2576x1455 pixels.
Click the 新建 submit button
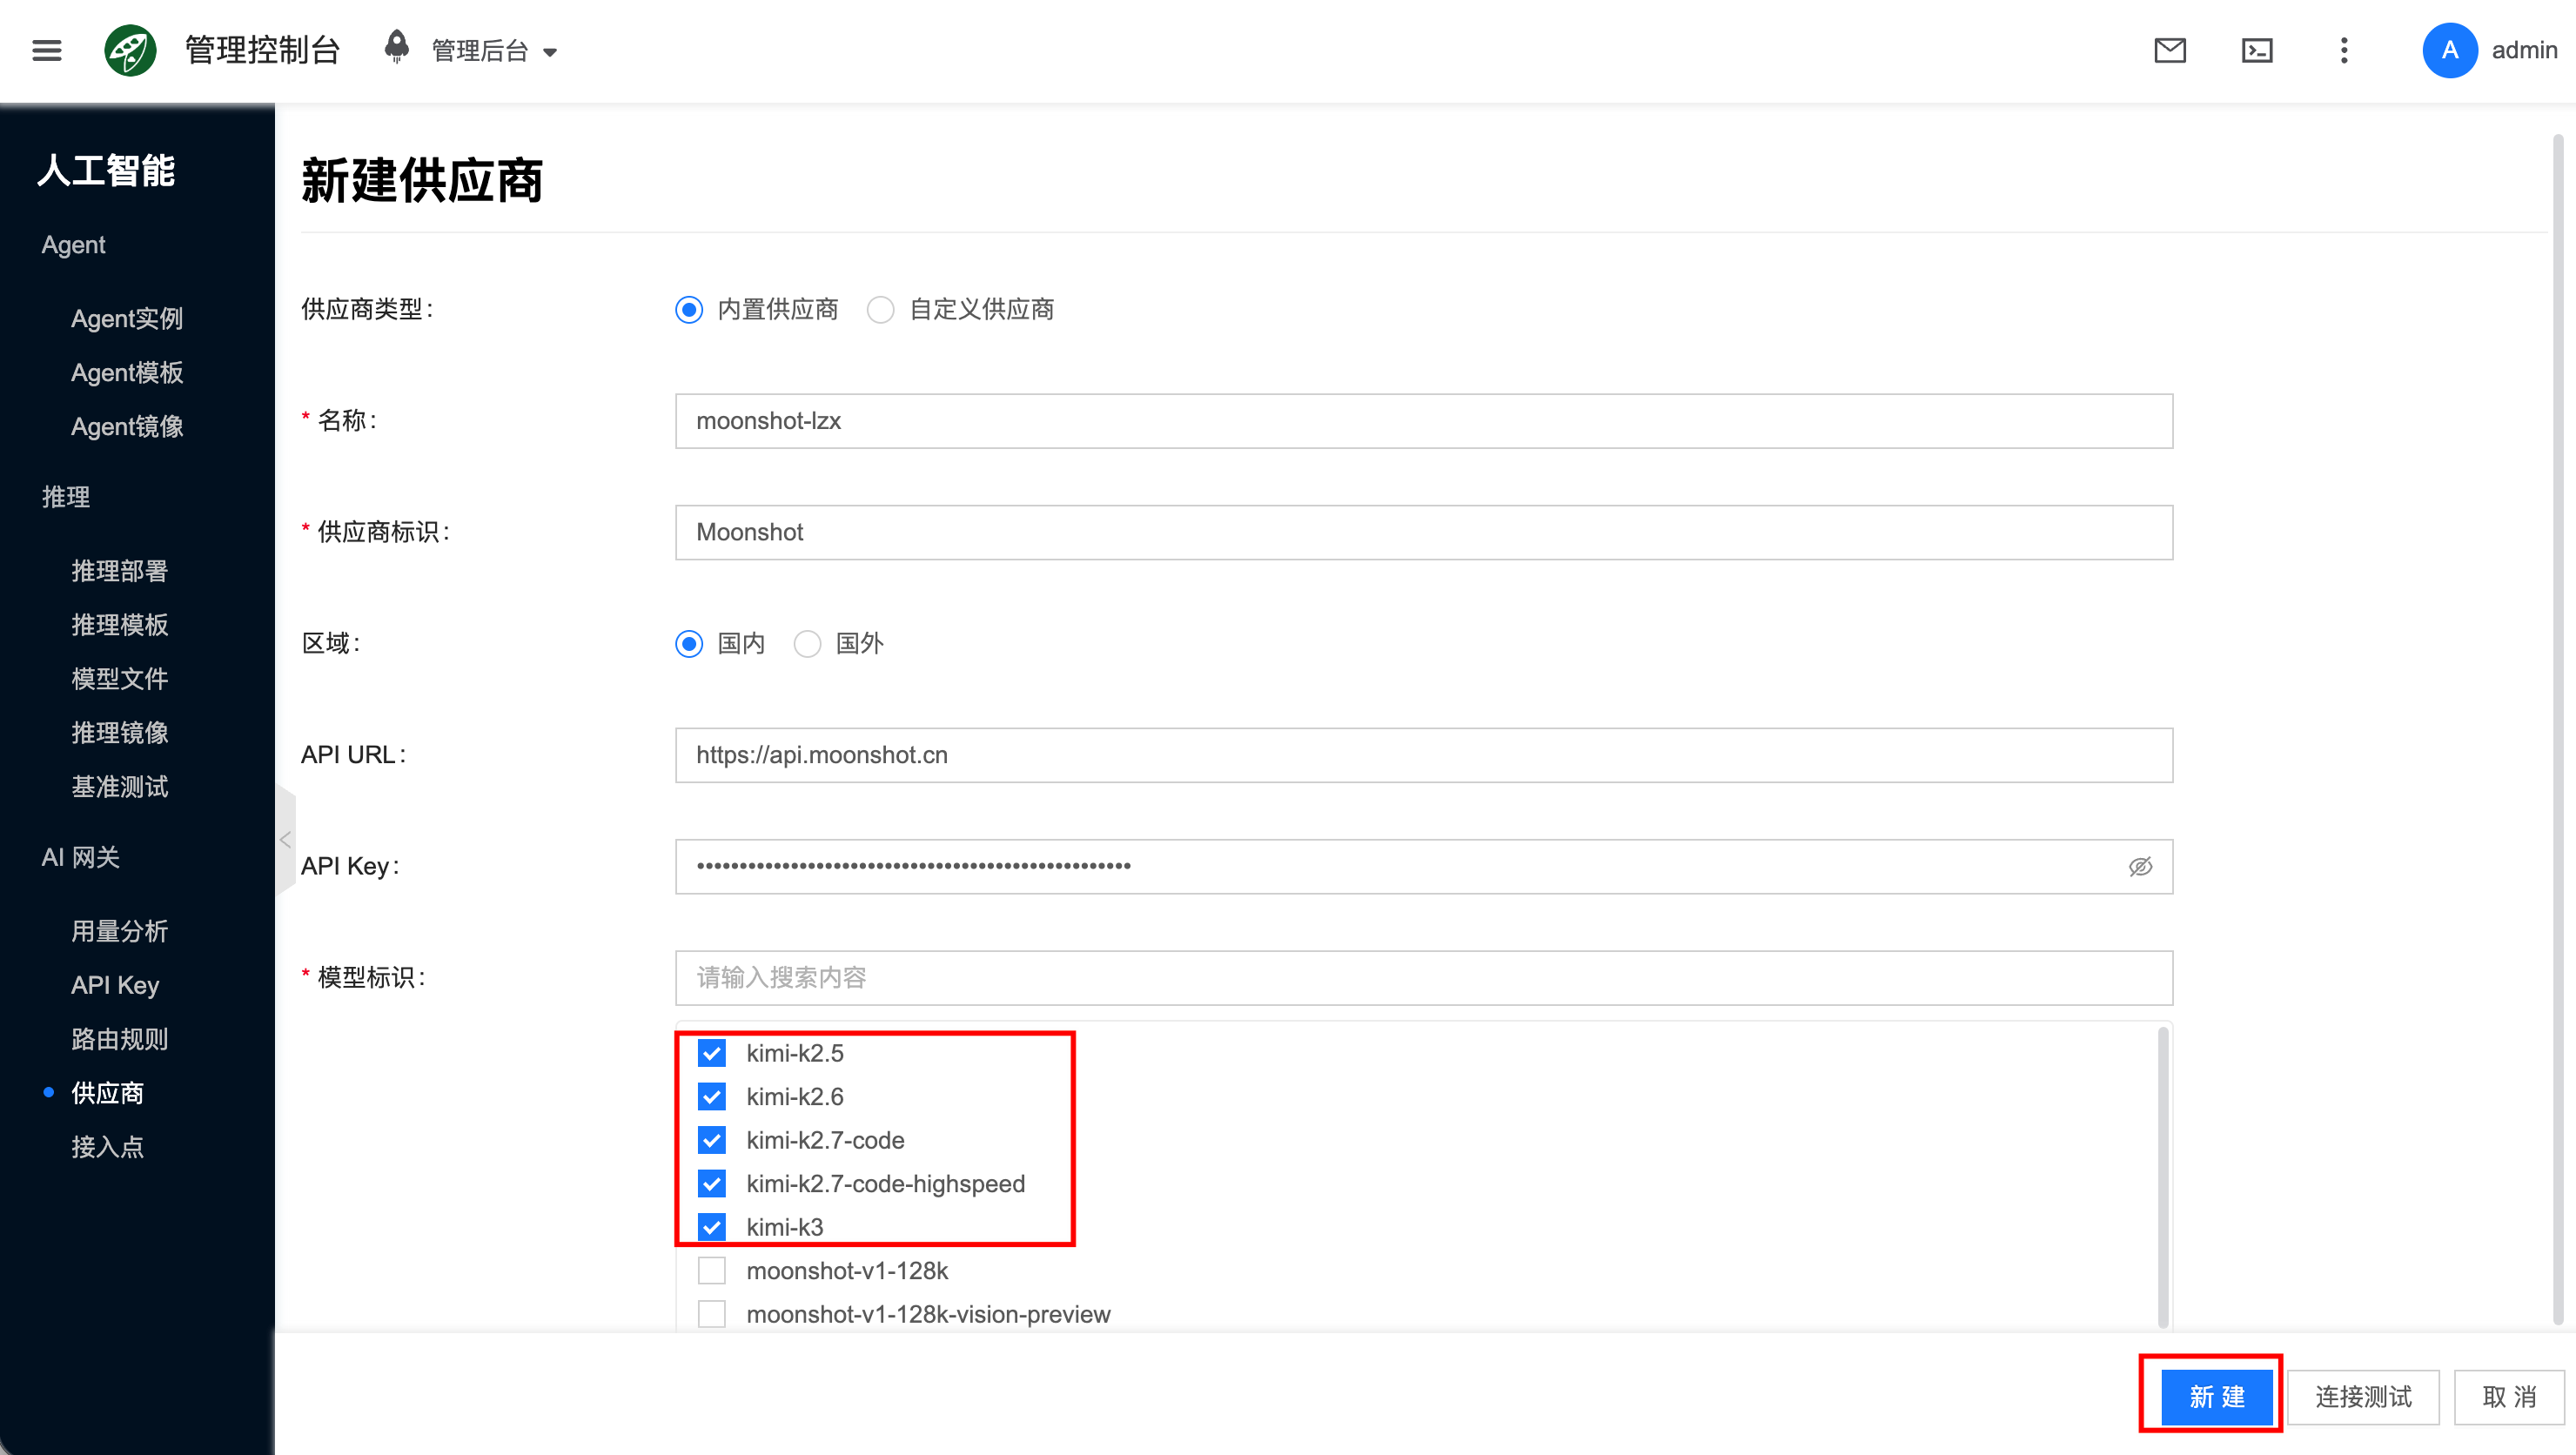pyautogui.click(x=2217, y=1397)
